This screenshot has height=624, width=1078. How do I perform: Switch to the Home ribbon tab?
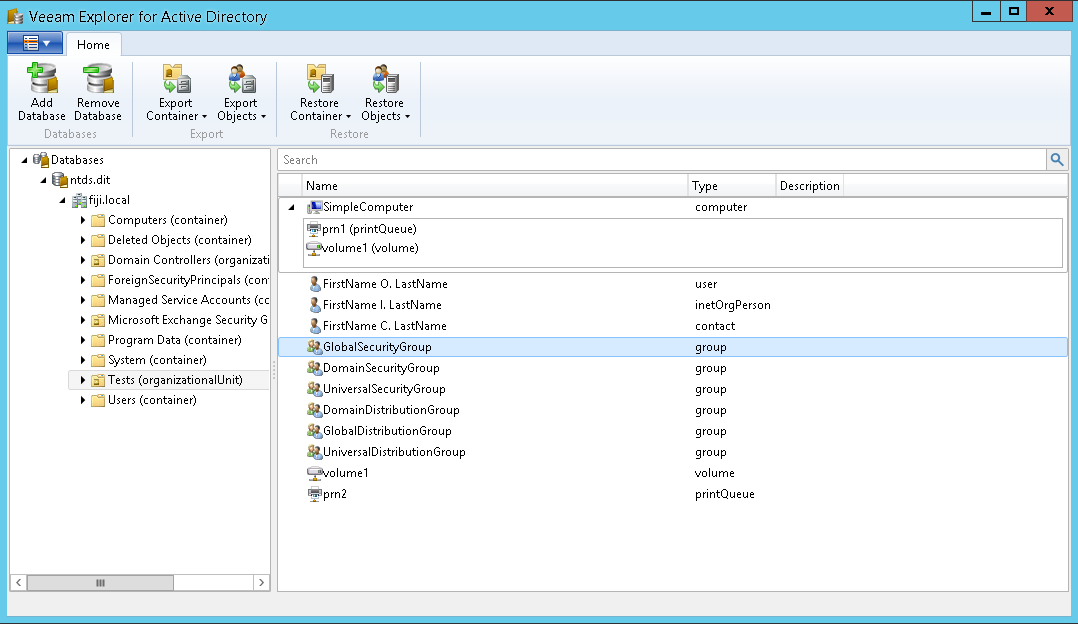coord(93,44)
